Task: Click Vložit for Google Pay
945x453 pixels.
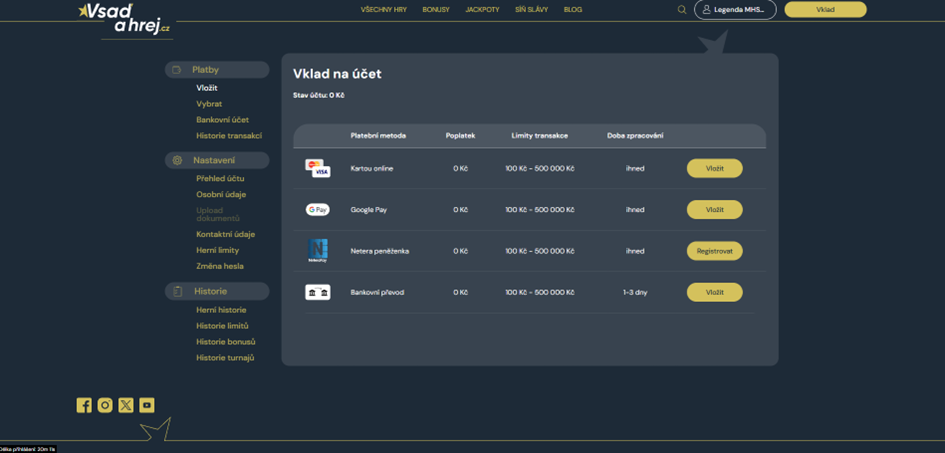Action: point(715,210)
